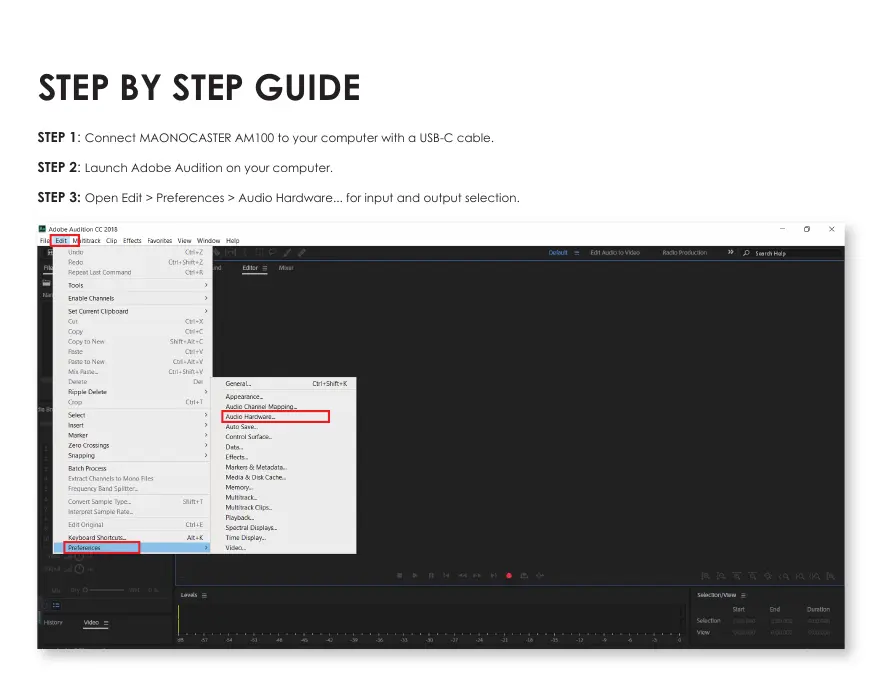The height and width of the screenshot is (692, 890).
Task: Select the Paint Brush tool icon
Action: 288,252
